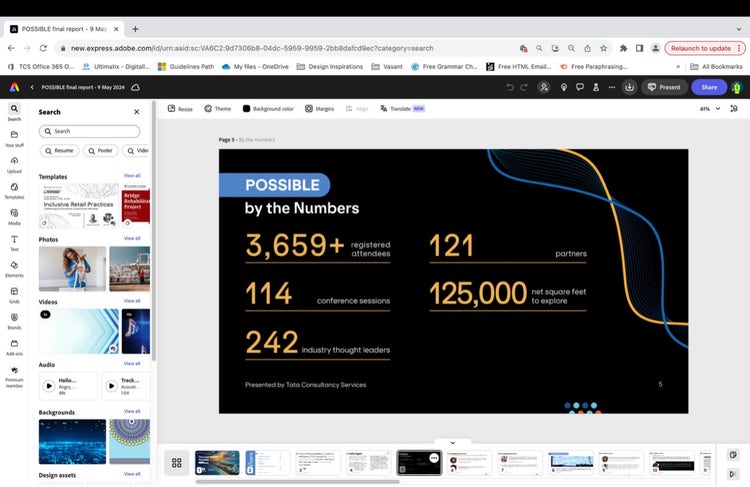This screenshot has height=487, width=750.
Task: Click the undo arrow
Action: [510, 87]
